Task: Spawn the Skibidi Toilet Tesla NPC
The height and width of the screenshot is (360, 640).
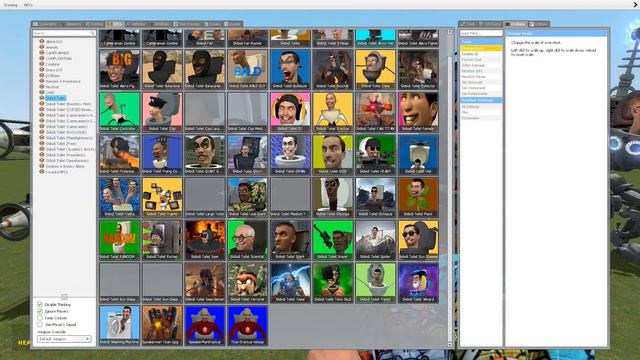Action: 290,283
